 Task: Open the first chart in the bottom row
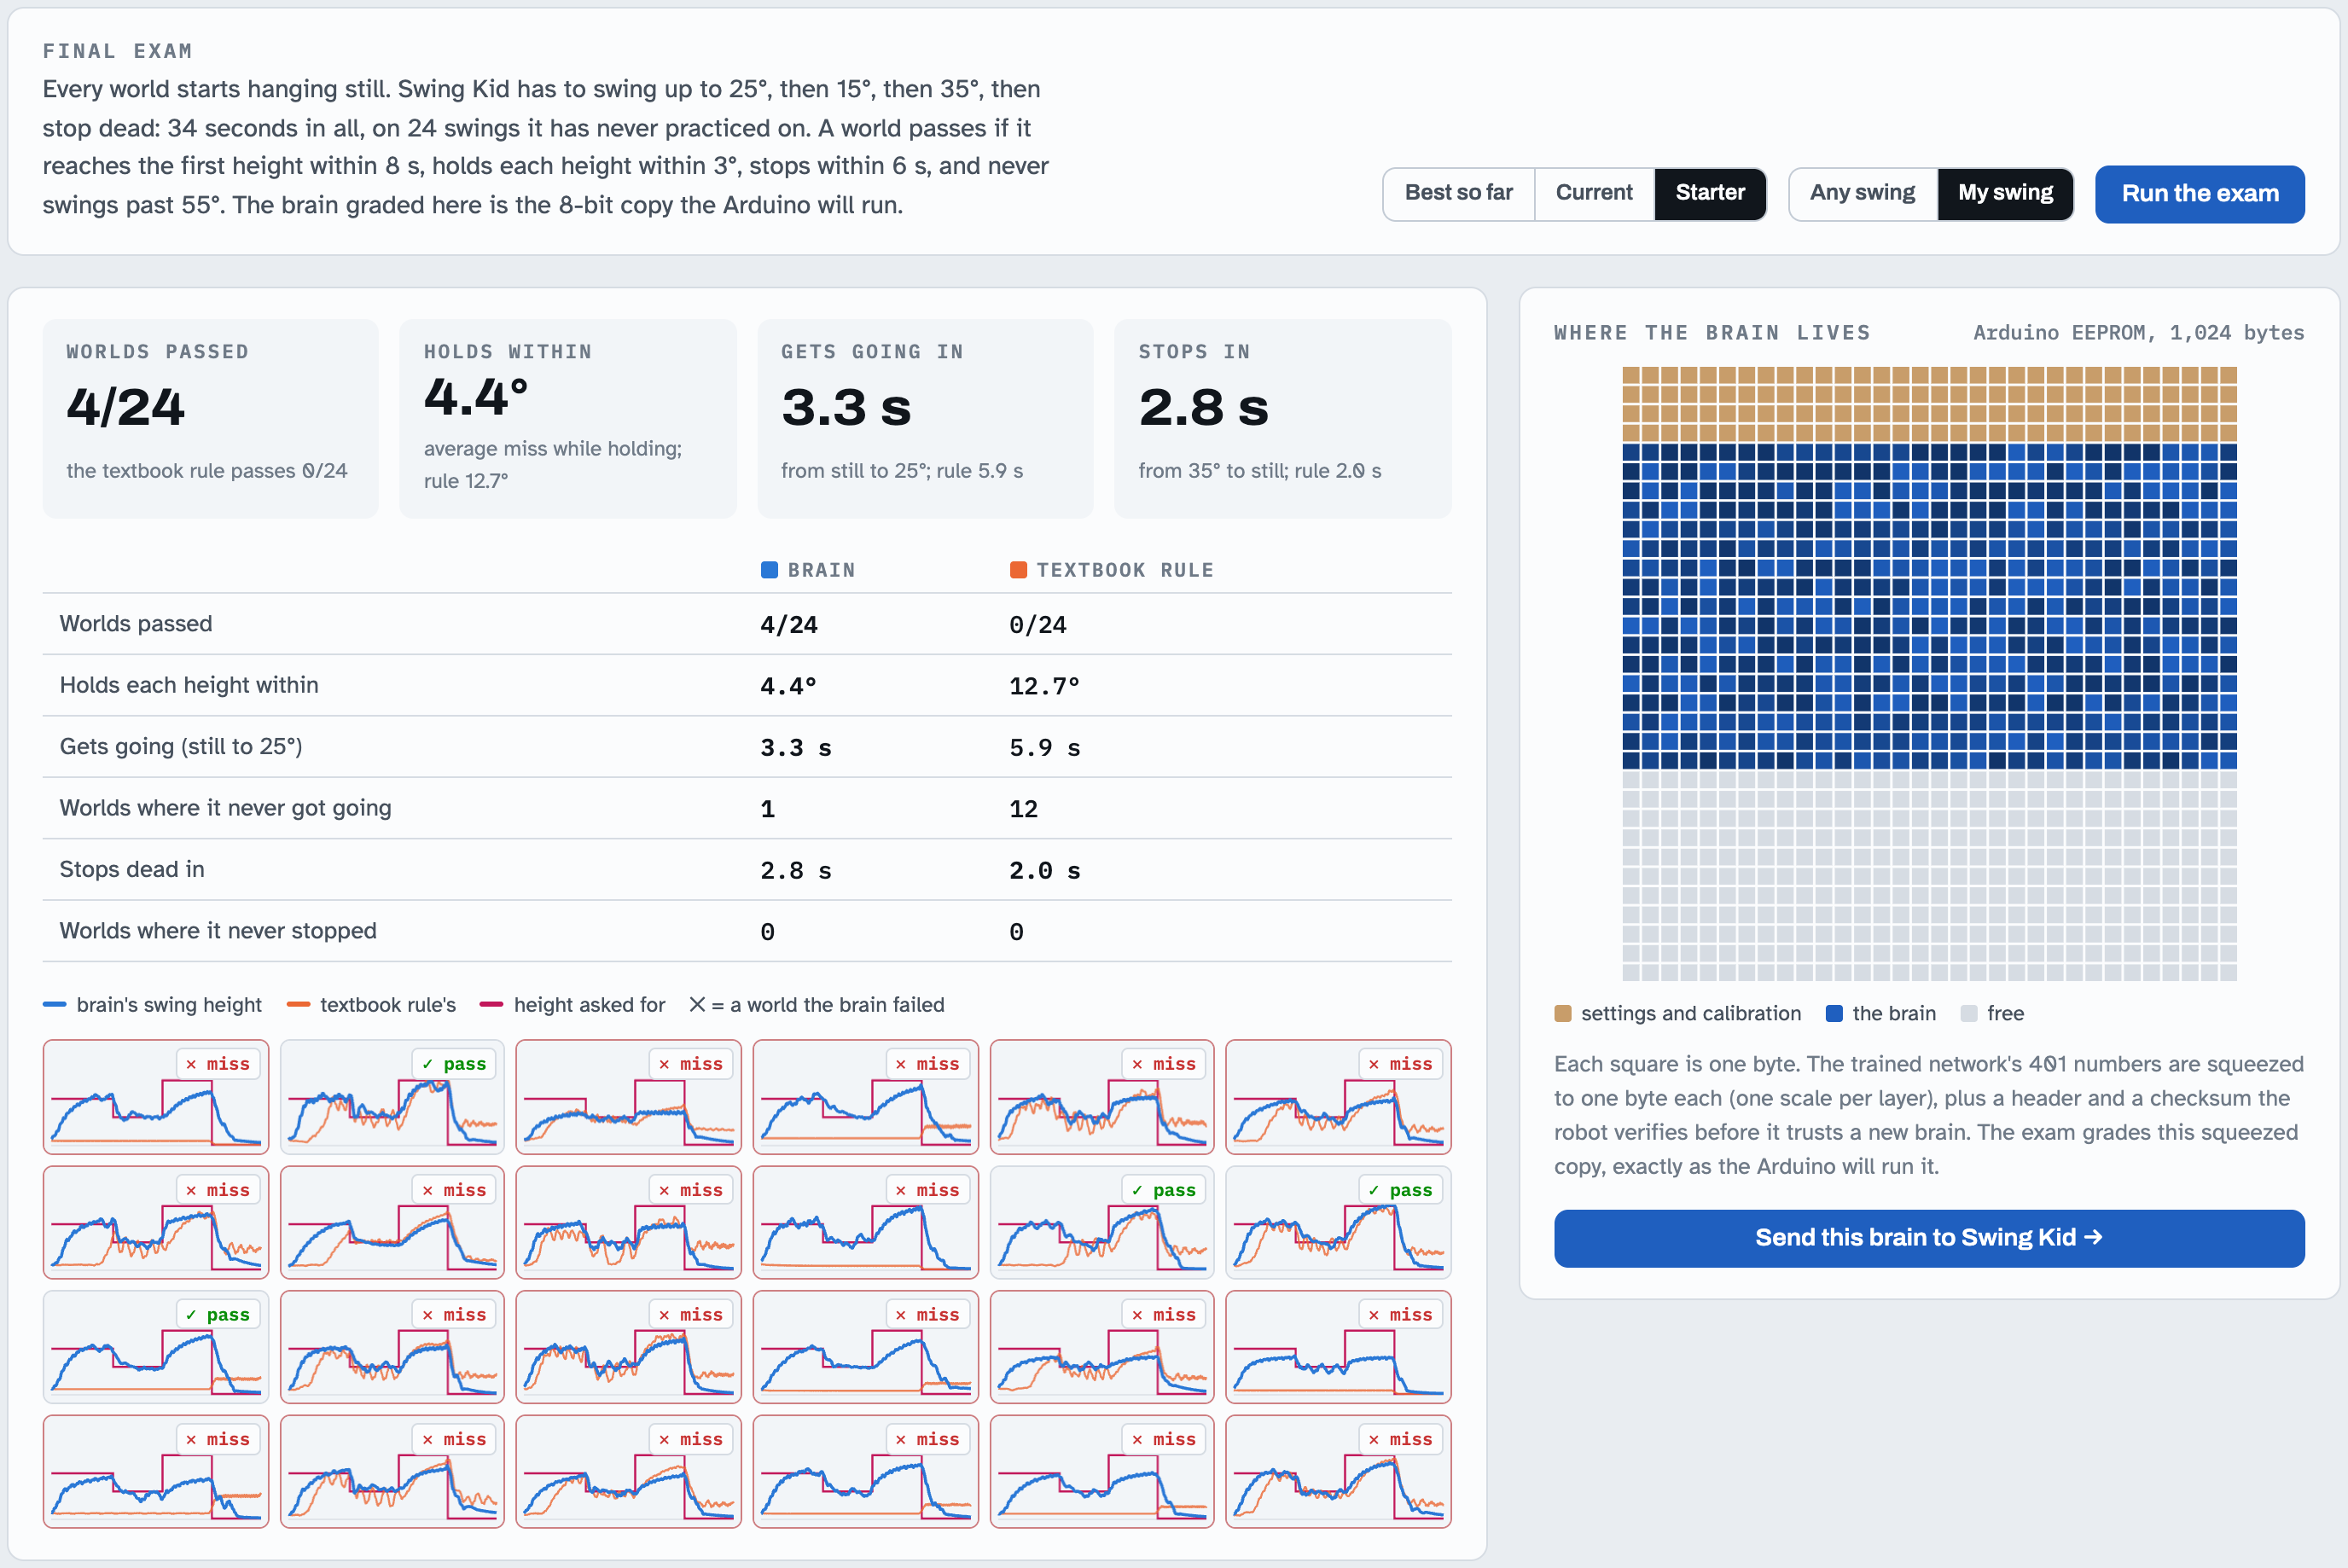(x=156, y=1471)
